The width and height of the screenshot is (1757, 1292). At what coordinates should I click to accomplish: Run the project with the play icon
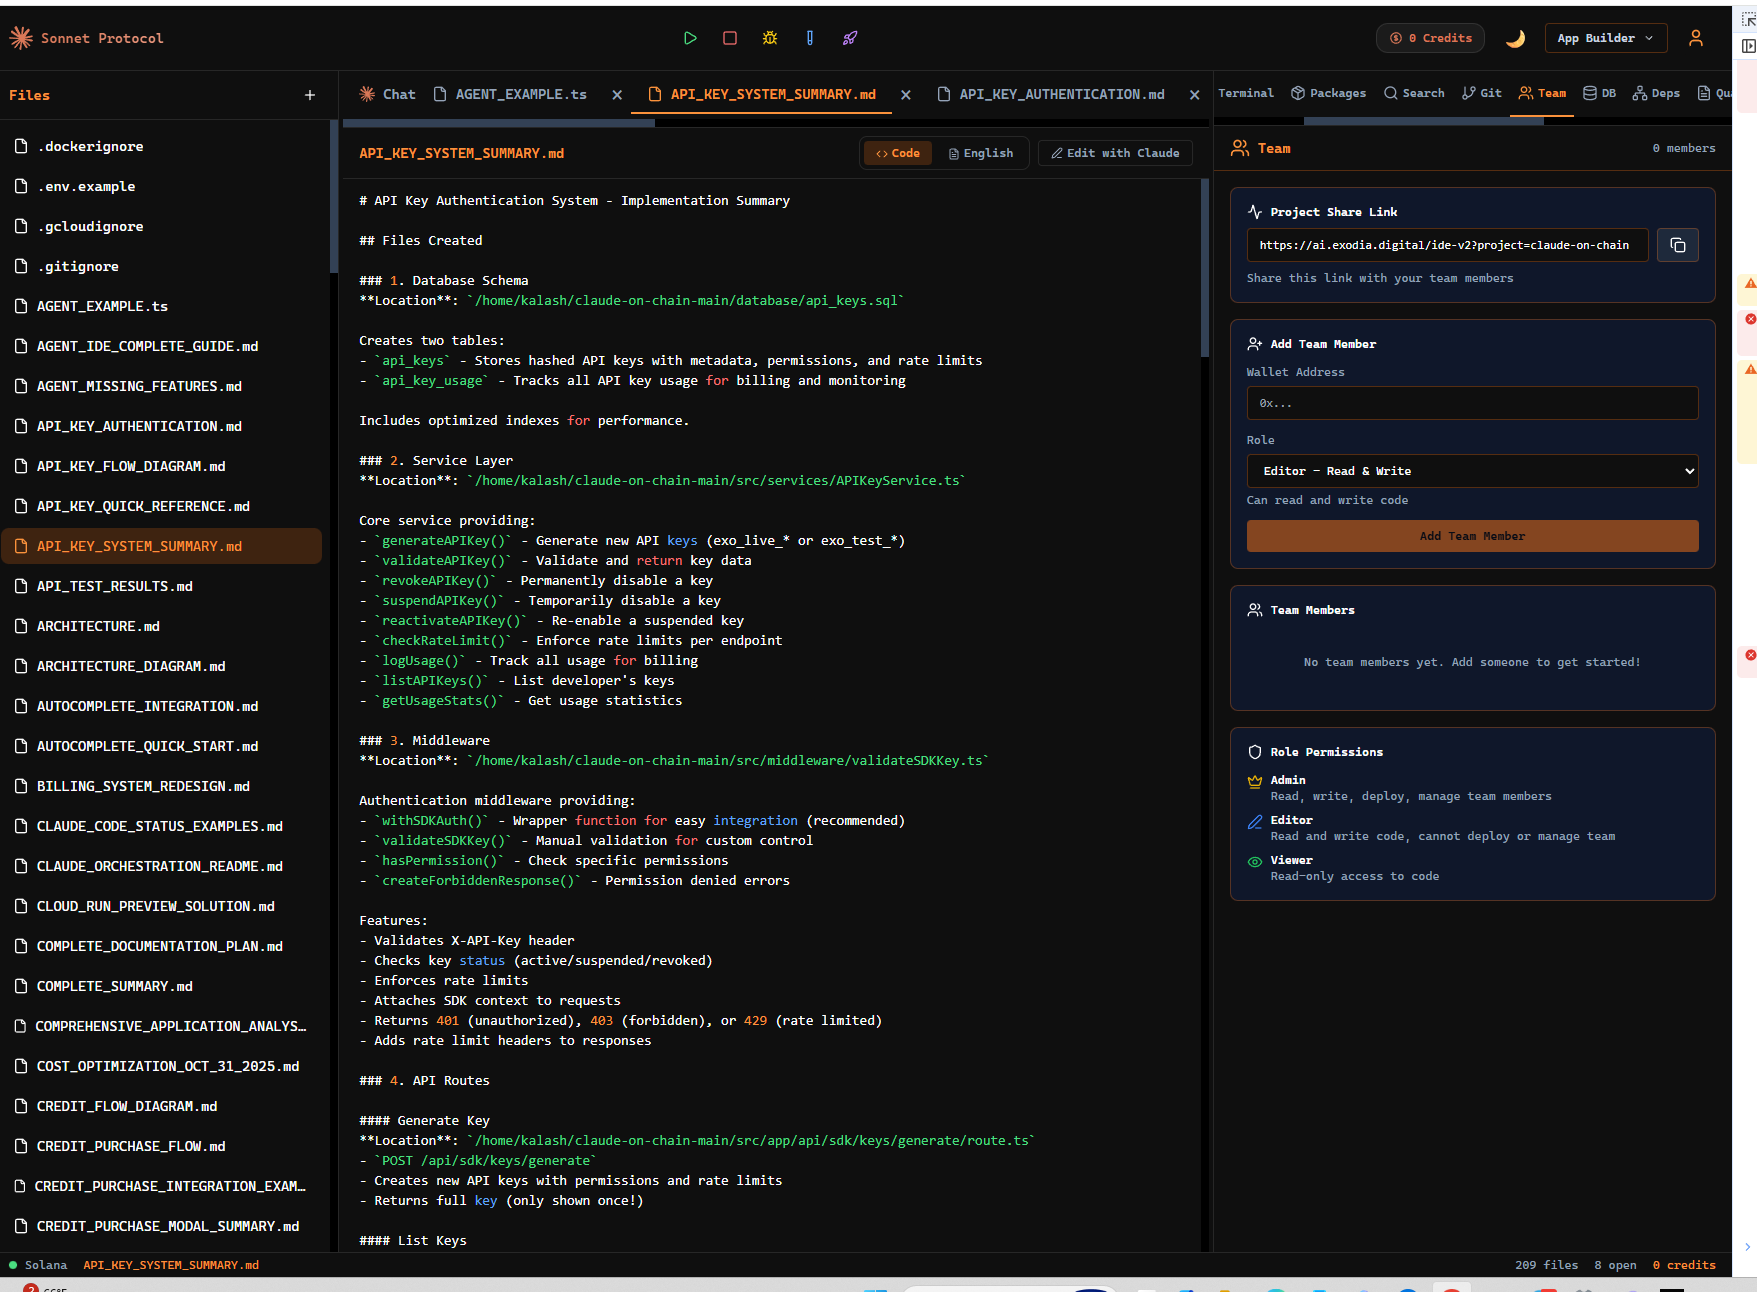coord(690,38)
